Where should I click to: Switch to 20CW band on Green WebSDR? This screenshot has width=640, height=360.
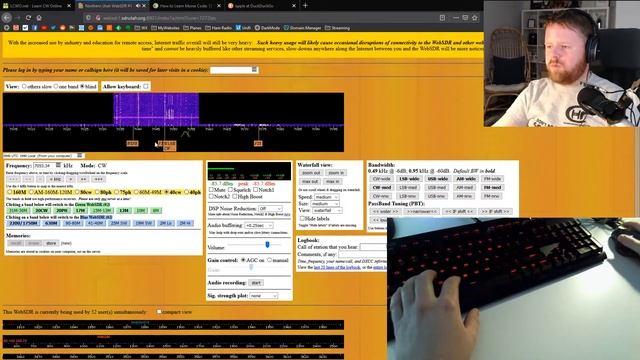coord(42,211)
